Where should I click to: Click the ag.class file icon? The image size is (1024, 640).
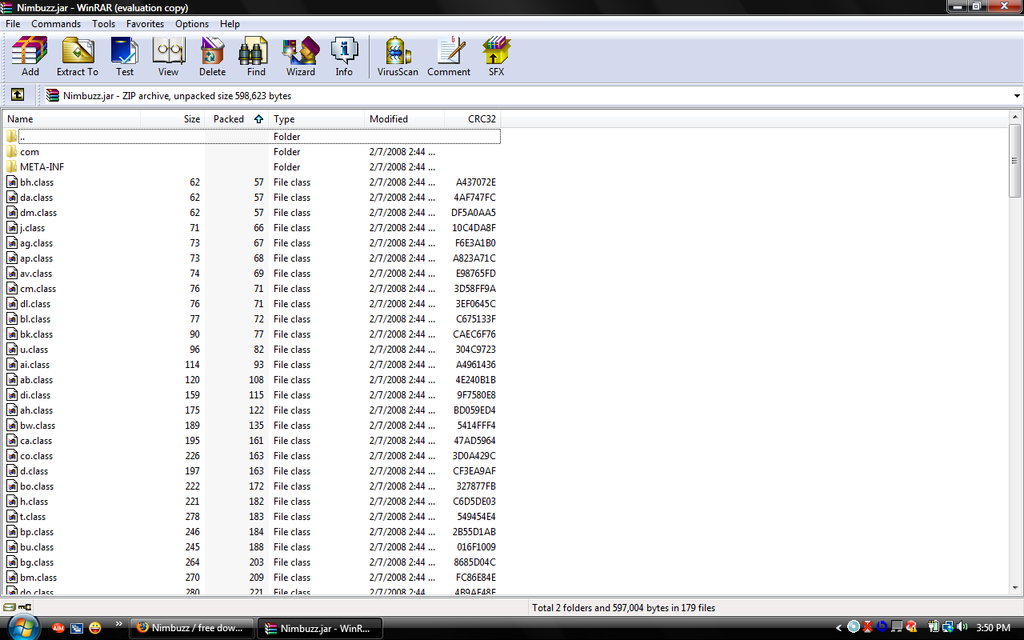[x=12, y=243]
